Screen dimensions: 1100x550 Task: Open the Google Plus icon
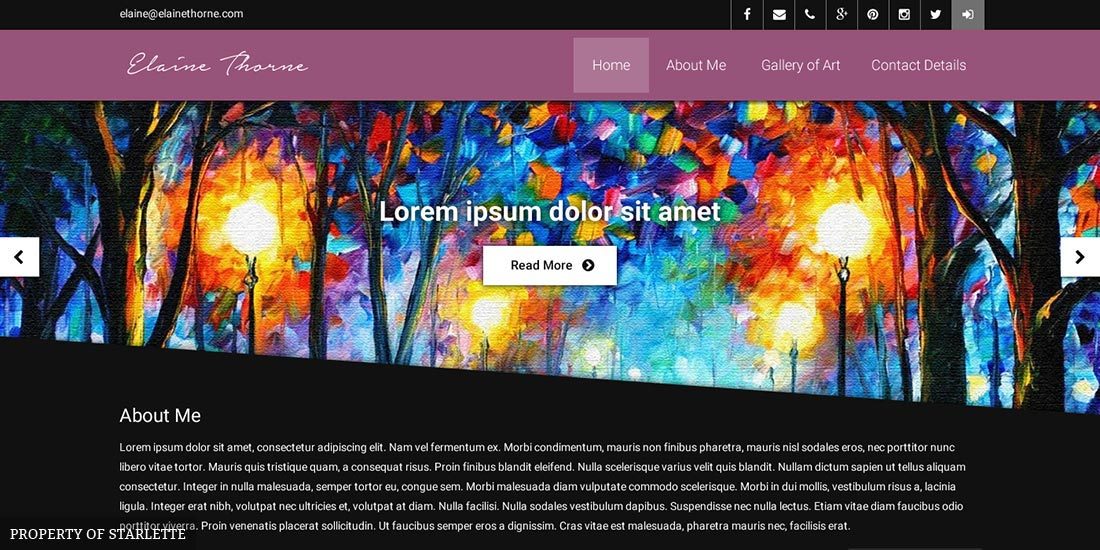842,15
